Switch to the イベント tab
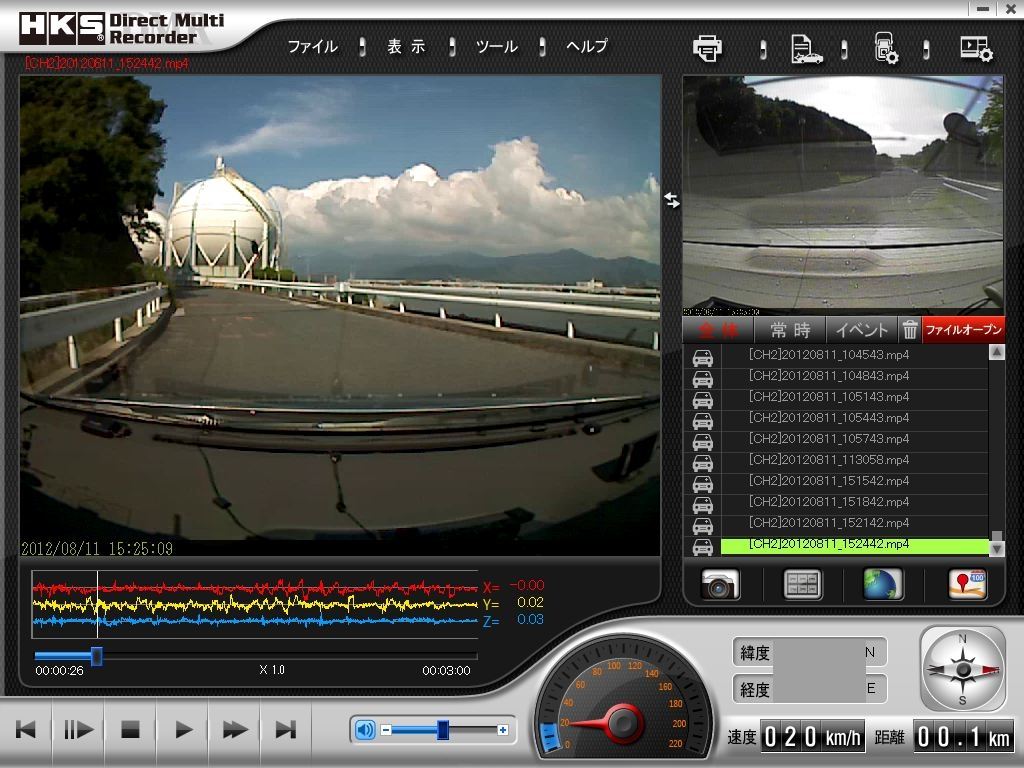 862,330
